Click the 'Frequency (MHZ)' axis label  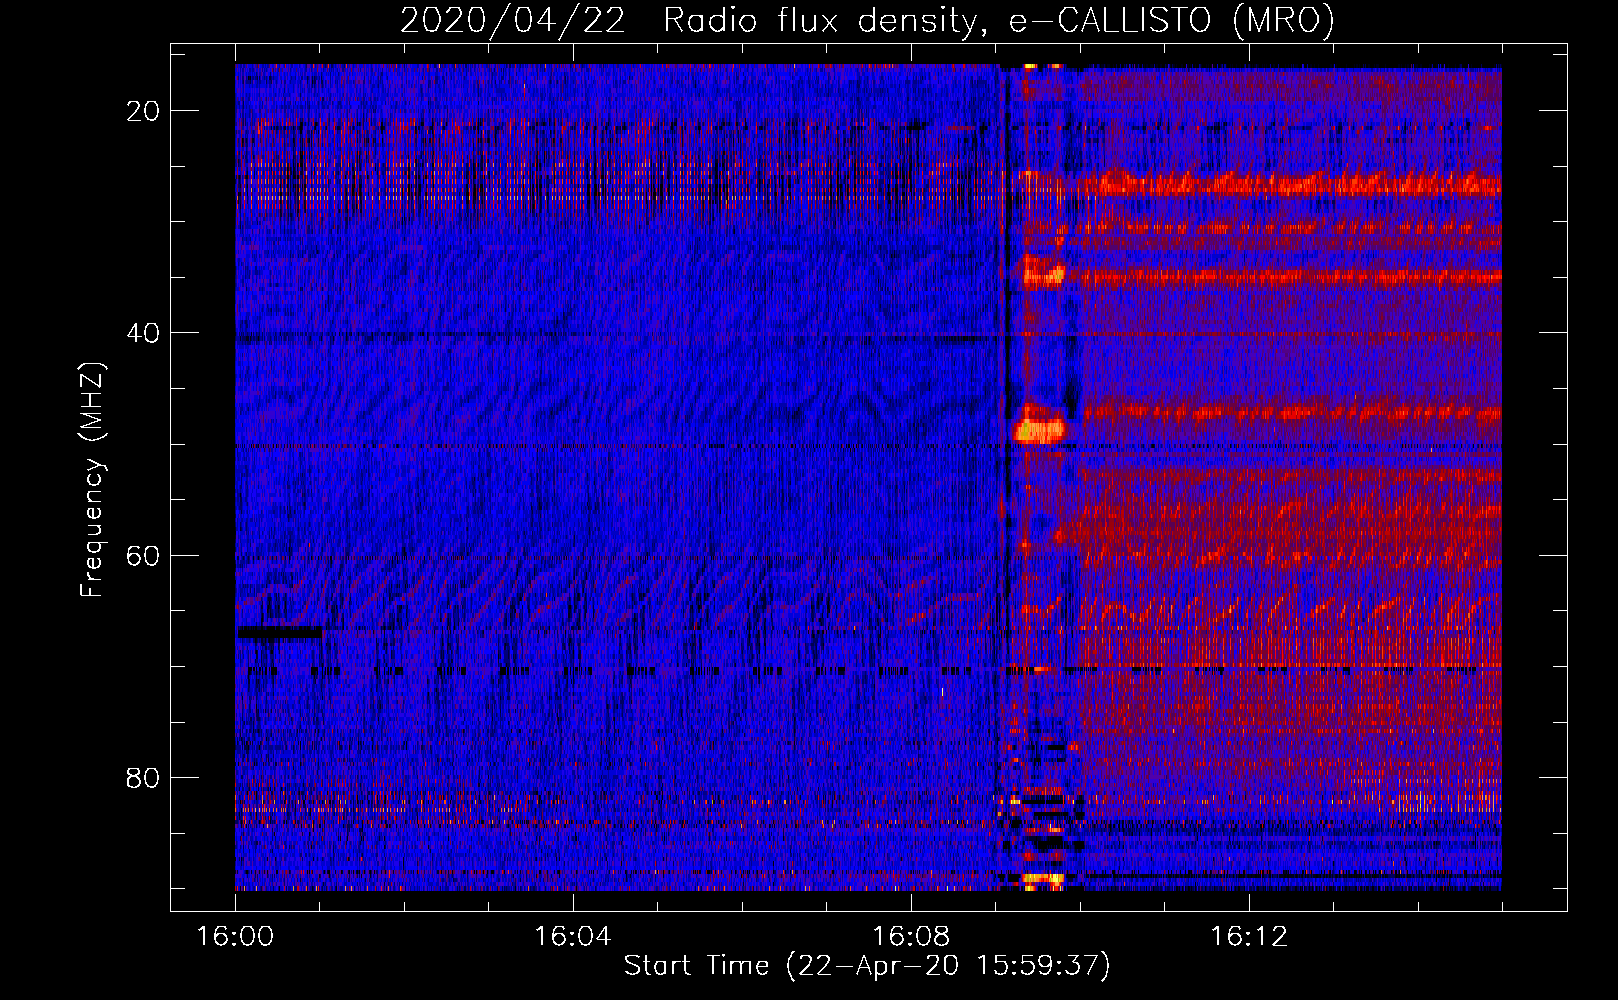[x=91, y=480]
